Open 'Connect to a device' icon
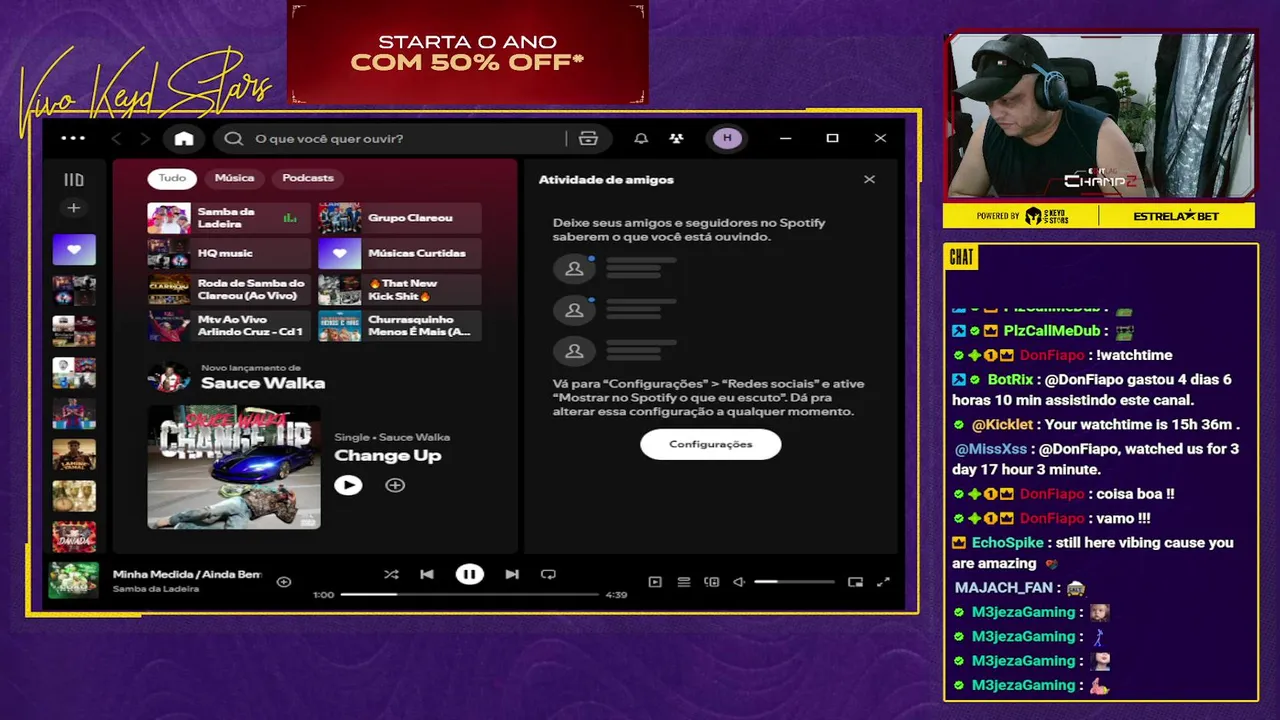 click(712, 581)
